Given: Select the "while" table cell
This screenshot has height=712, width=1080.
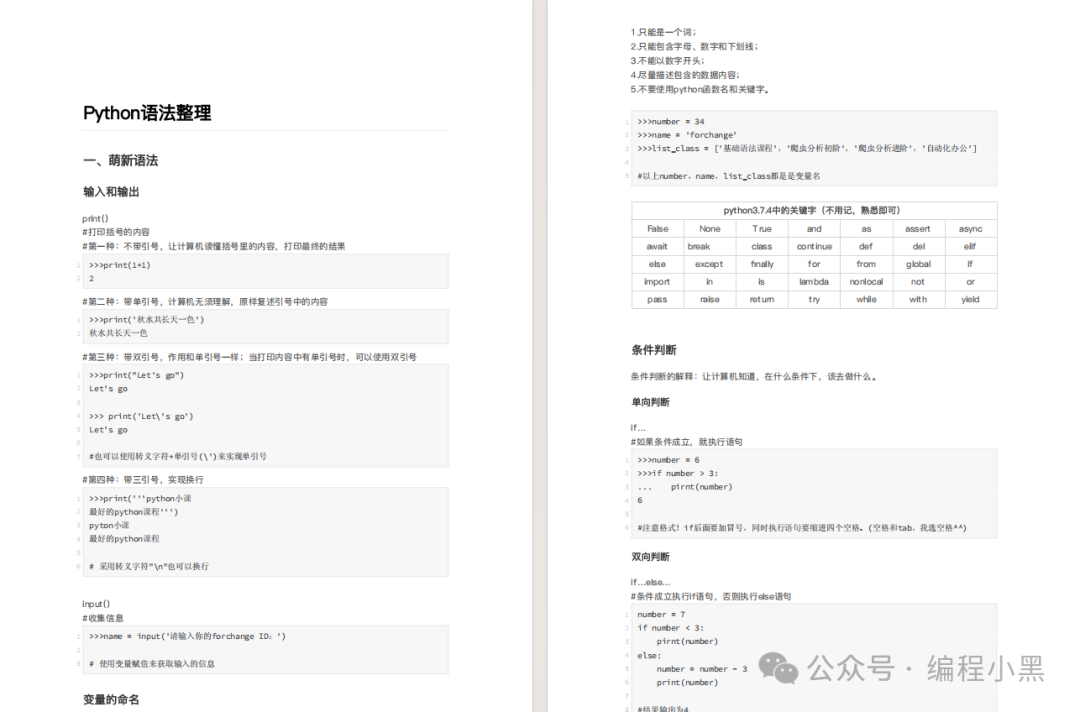Looking at the screenshot, I should (x=866, y=300).
